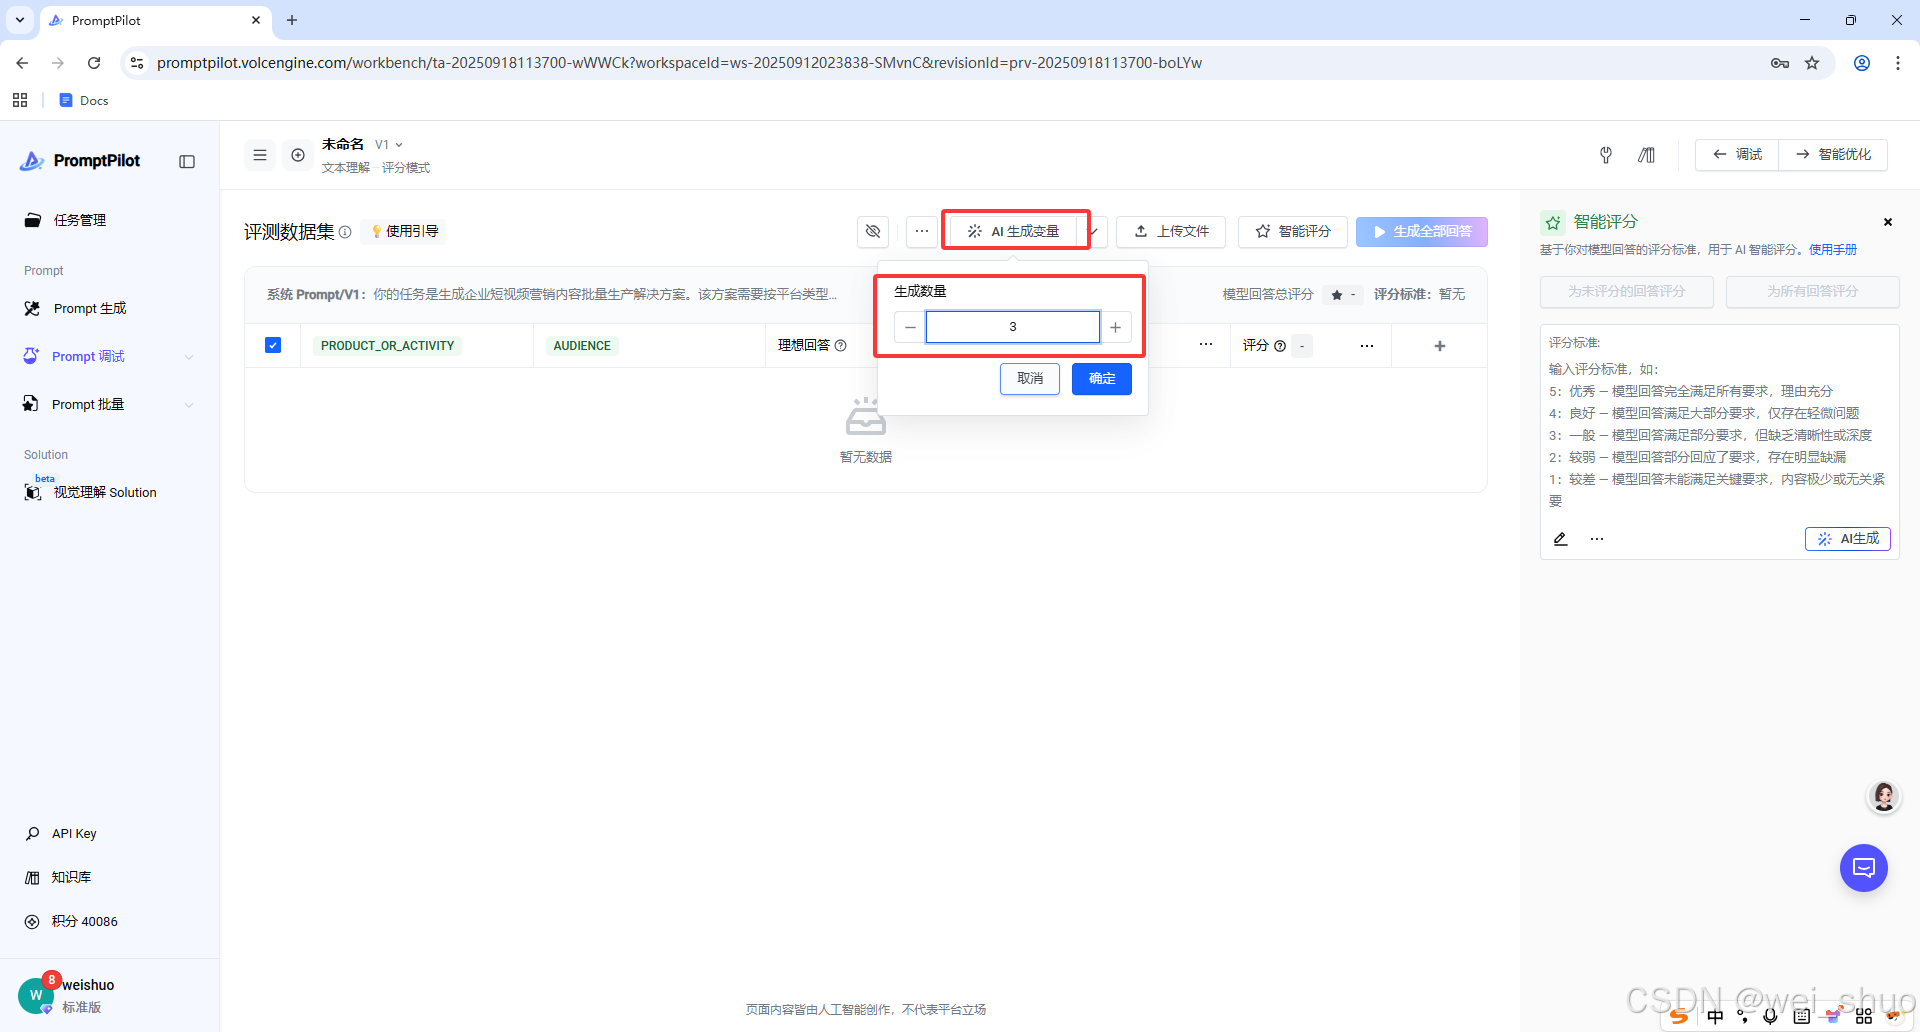The height and width of the screenshot is (1032, 1920).
Task: Open Prompt 生成 in the sidebar
Action: tap(90, 308)
